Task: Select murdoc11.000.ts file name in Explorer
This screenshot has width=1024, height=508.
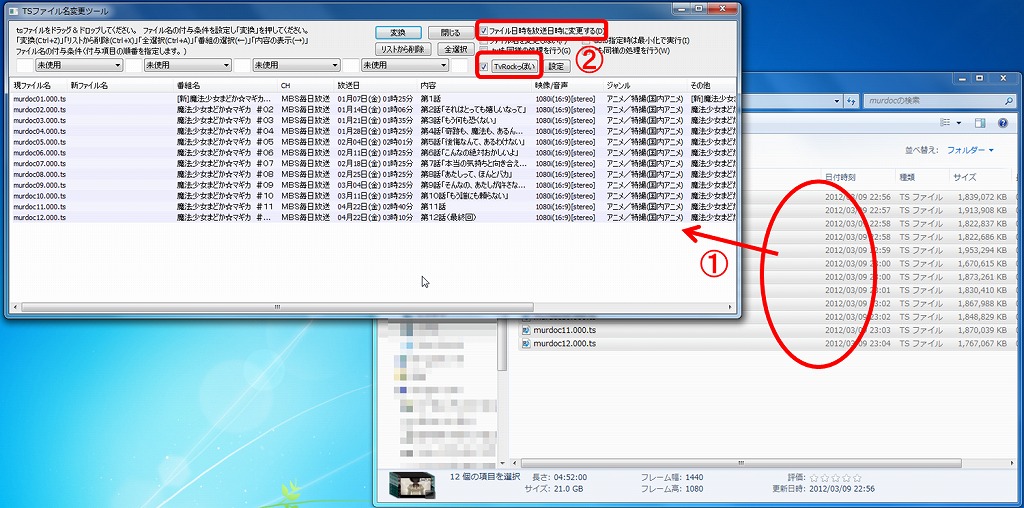Action: (x=565, y=330)
